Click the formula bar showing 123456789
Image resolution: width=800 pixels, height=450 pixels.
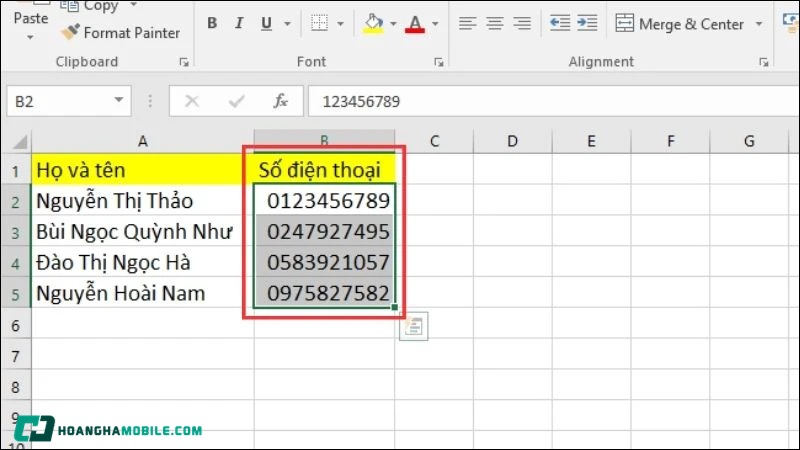point(554,102)
